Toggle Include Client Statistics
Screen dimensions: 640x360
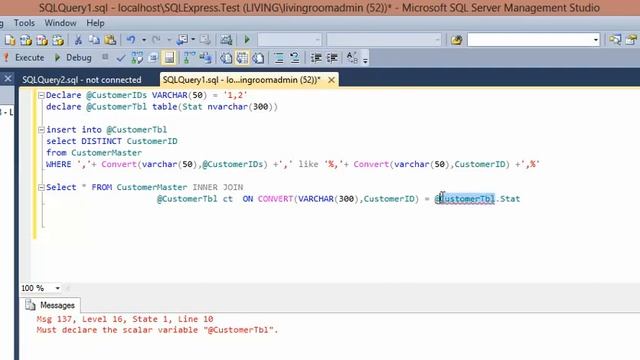pyautogui.click(x=205, y=58)
